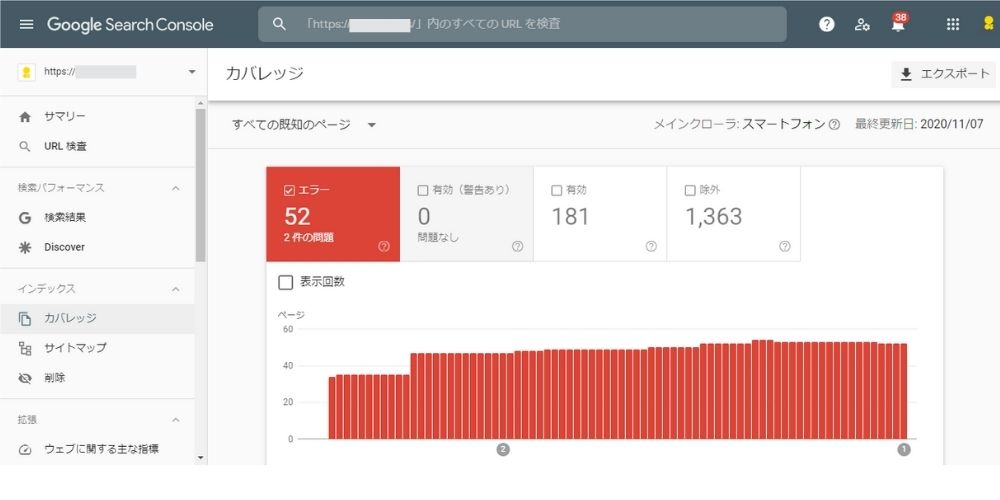Click the help icon next to スマートフォン
1000x500 pixels.
pos(834,124)
